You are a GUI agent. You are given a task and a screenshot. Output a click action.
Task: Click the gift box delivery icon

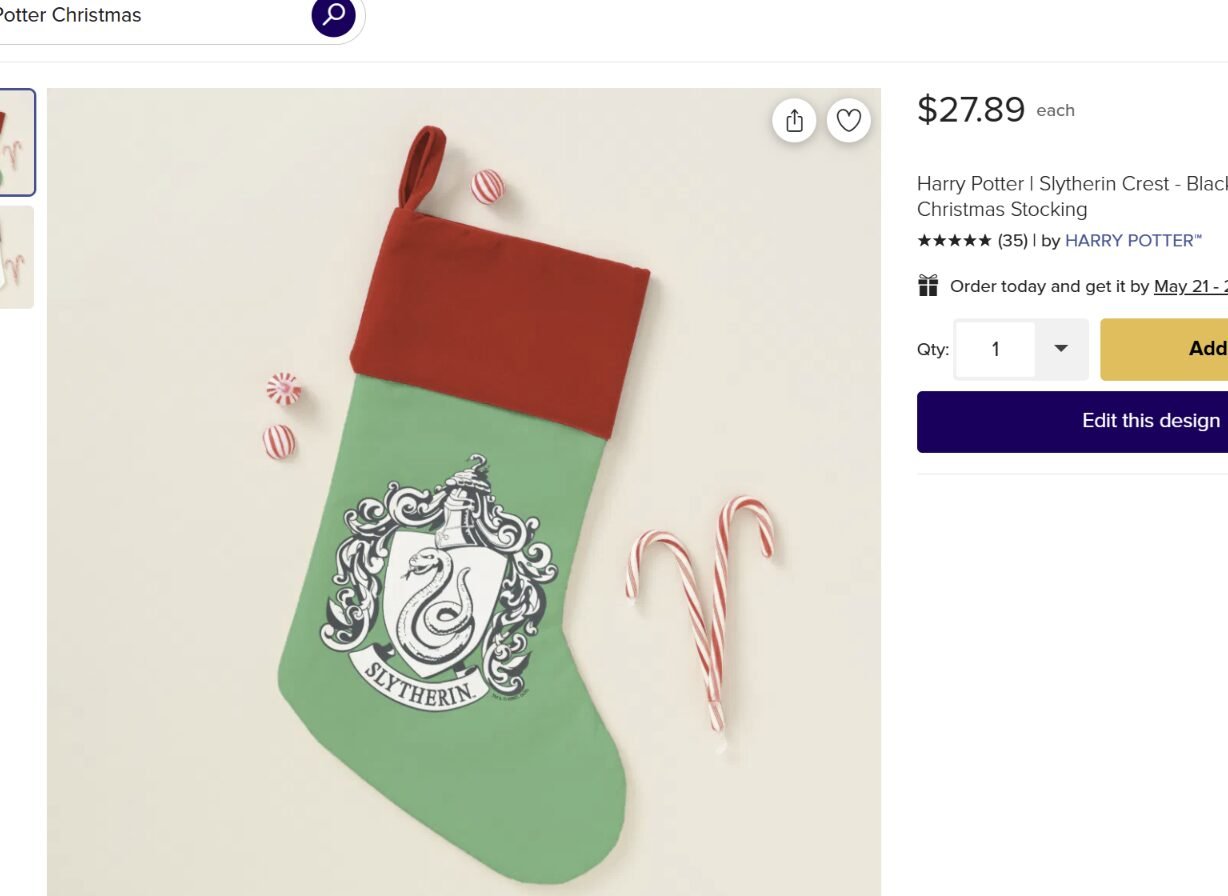pos(928,286)
